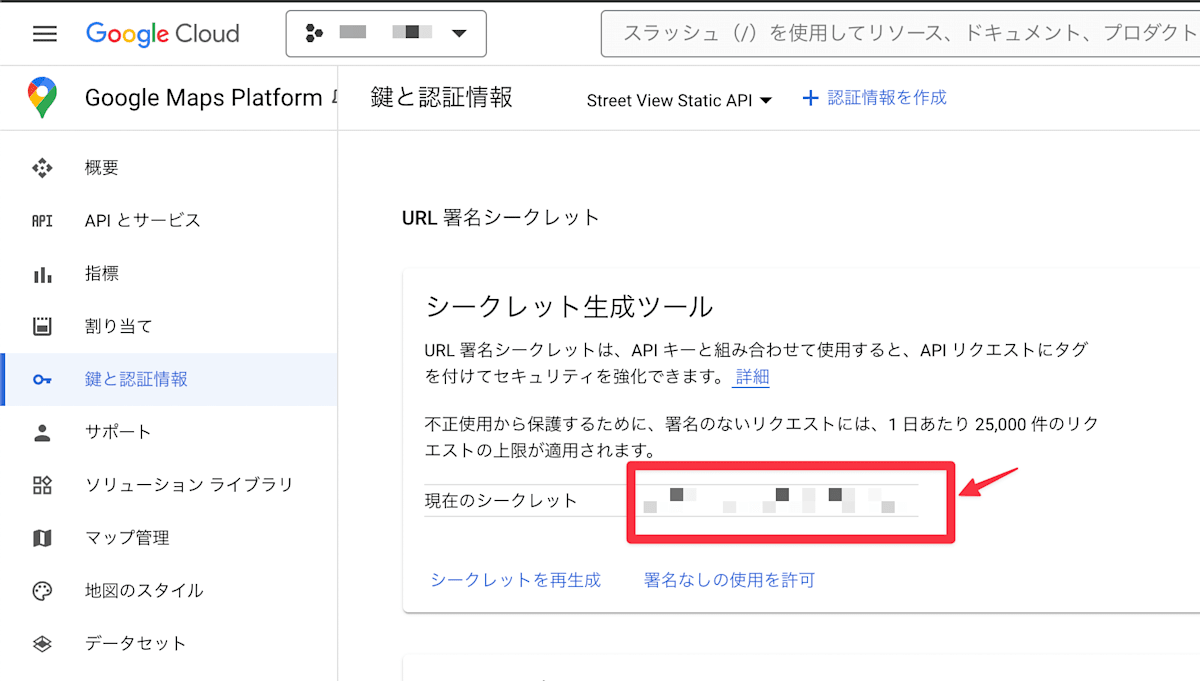Click the Google Maps Platform pin icon
This screenshot has width=1200, height=681.
42,98
